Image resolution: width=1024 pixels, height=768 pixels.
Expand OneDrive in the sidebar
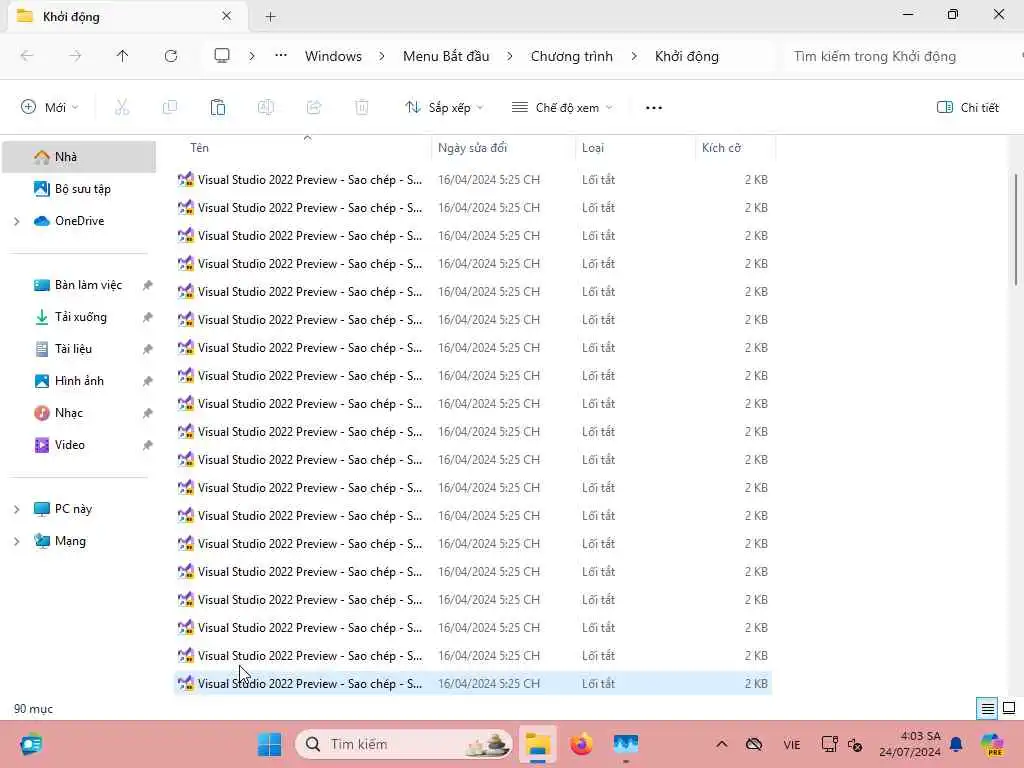[16, 221]
